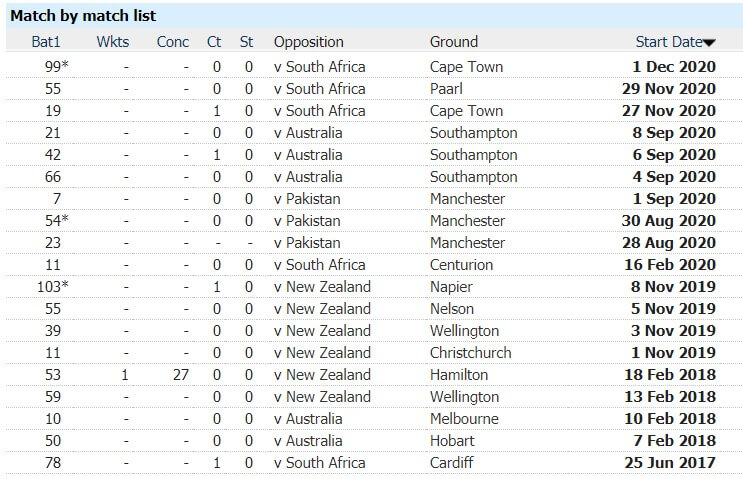Click the Start Date sort arrow icon

coord(709,43)
